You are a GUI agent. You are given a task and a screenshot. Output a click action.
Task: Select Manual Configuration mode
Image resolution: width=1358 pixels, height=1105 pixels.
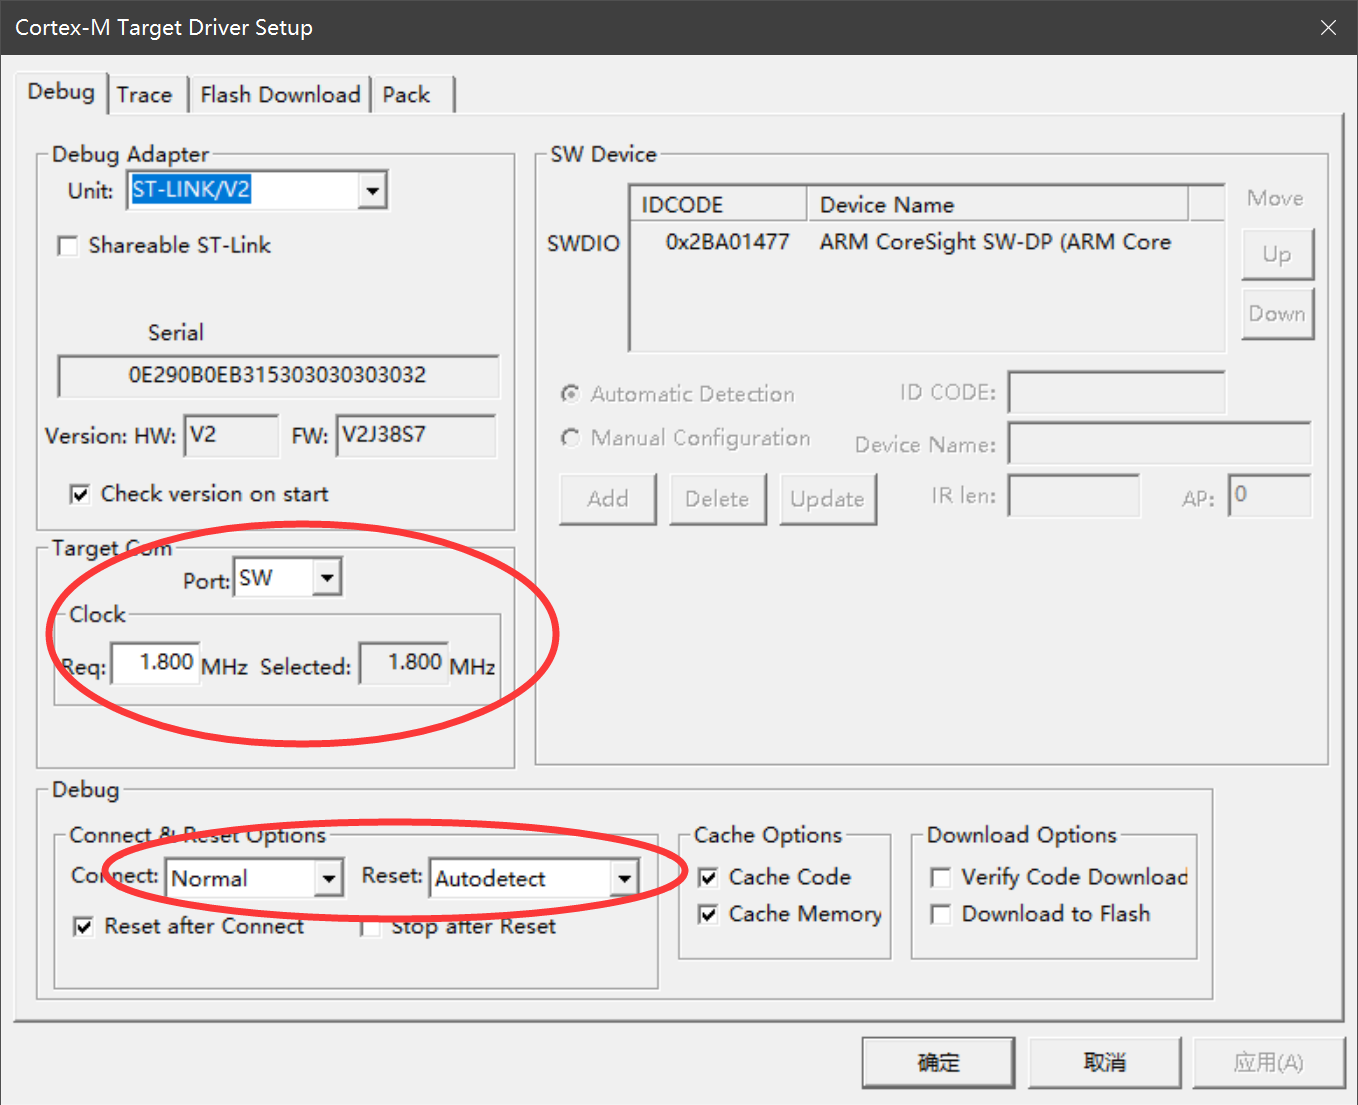(x=570, y=438)
